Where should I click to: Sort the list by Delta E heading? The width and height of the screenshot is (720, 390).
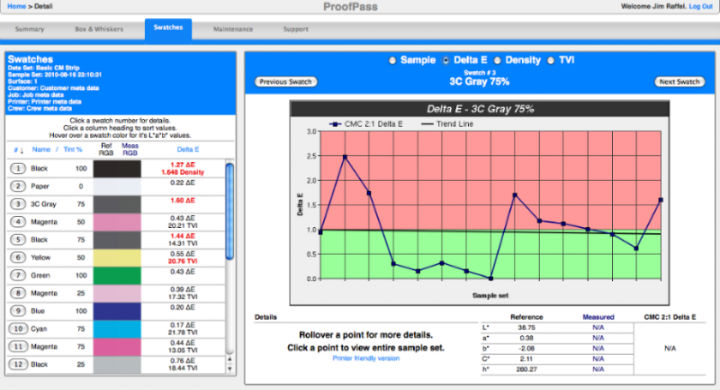pyautogui.click(x=188, y=150)
